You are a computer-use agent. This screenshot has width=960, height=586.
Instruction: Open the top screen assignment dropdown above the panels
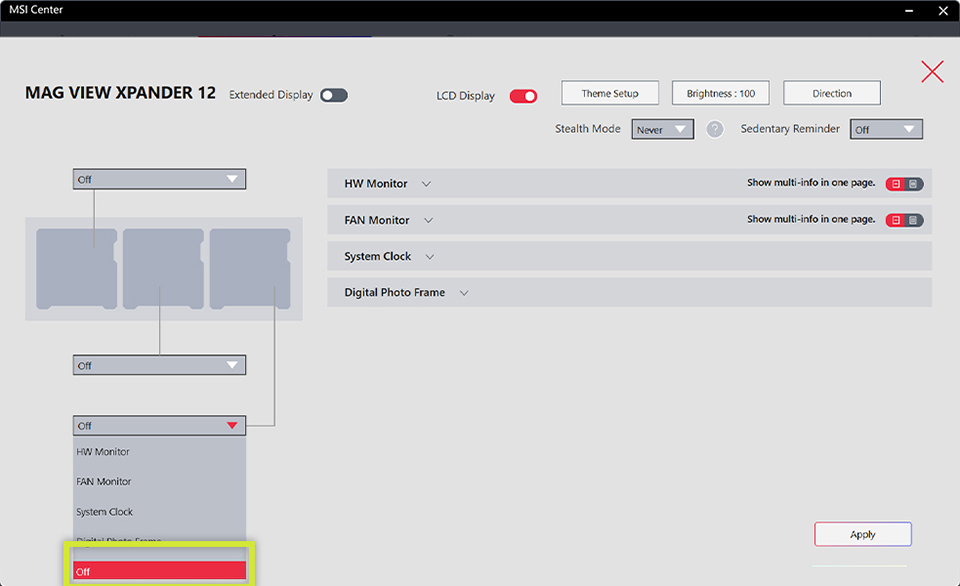click(x=159, y=179)
